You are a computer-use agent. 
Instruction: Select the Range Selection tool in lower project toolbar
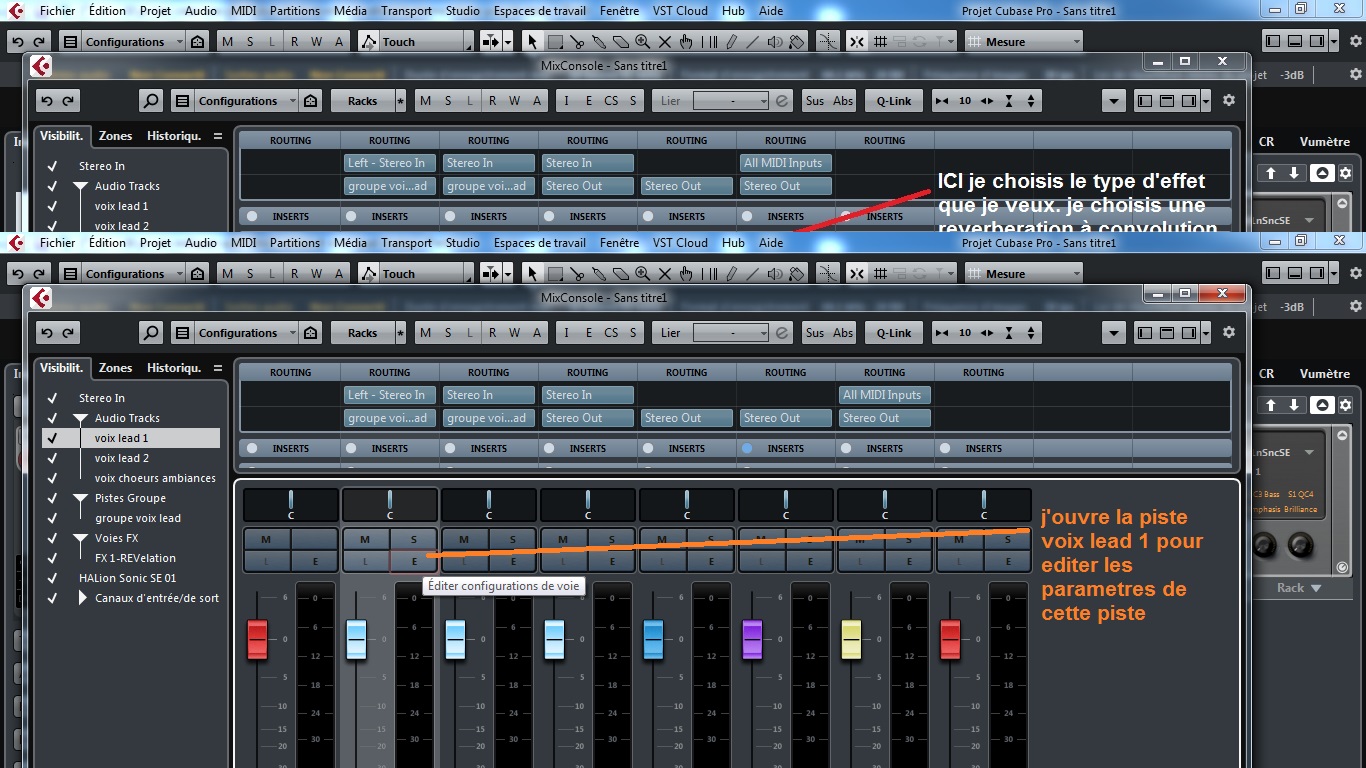tap(555, 274)
